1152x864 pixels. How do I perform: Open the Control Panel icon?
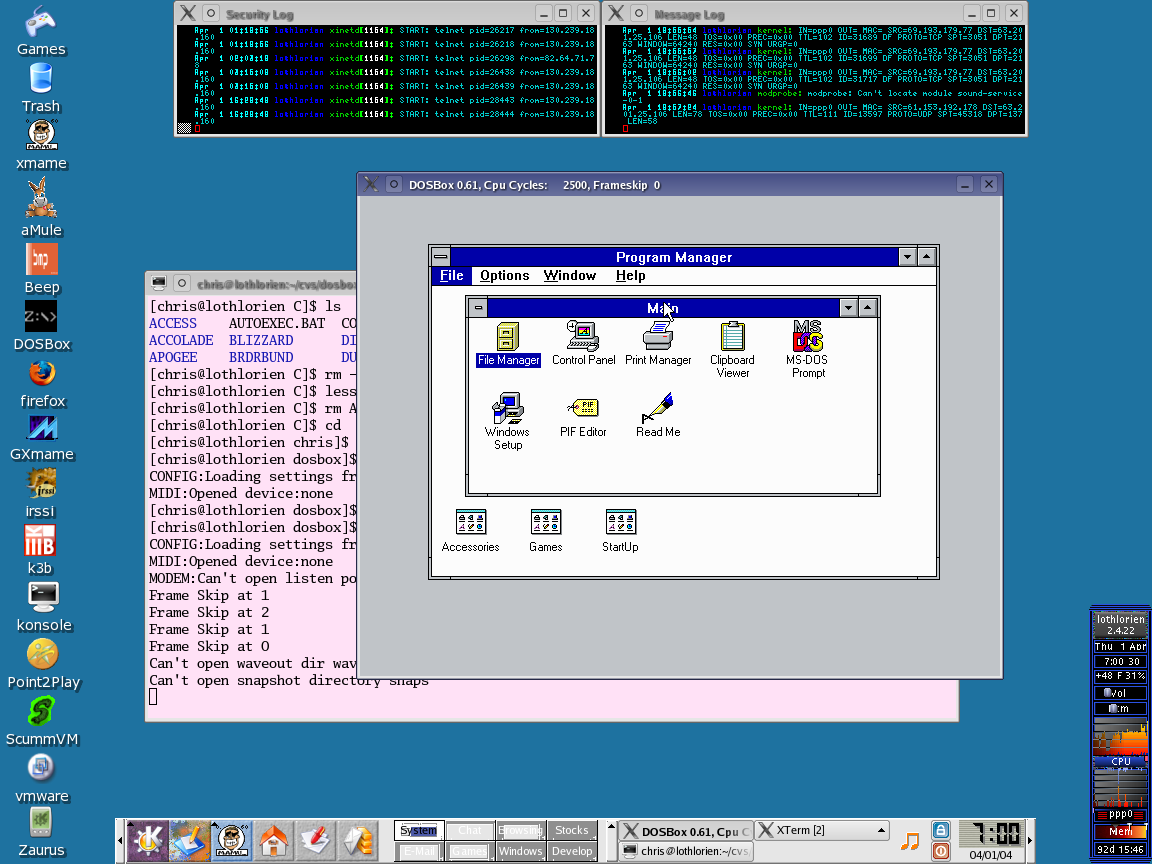coord(583,344)
